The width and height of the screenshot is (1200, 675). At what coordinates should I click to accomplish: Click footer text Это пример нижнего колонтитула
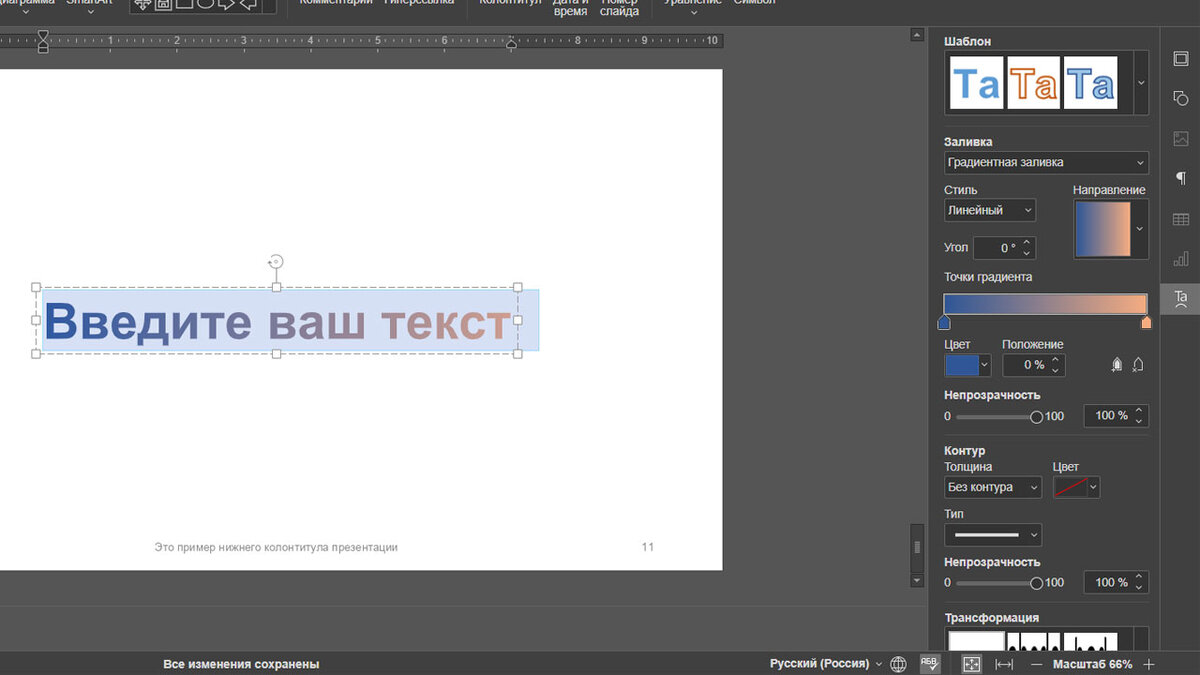click(276, 547)
